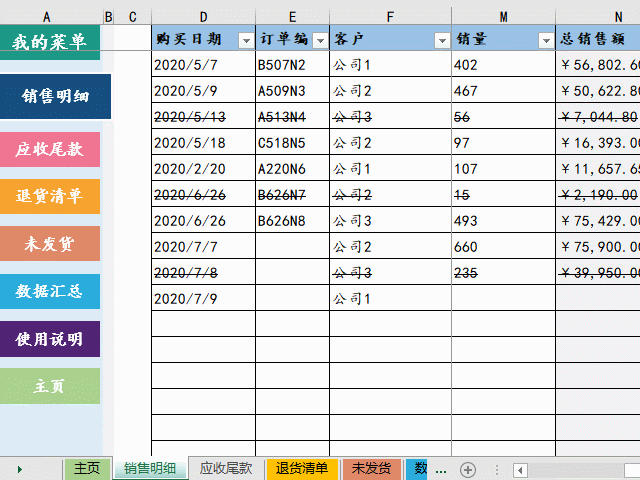Switch to the 主页 sheet tab
Screen dimensions: 640x480
(87, 468)
